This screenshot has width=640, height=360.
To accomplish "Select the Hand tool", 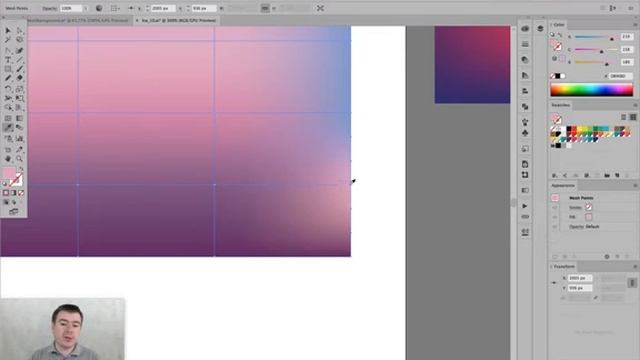I will (x=8, y=159).
